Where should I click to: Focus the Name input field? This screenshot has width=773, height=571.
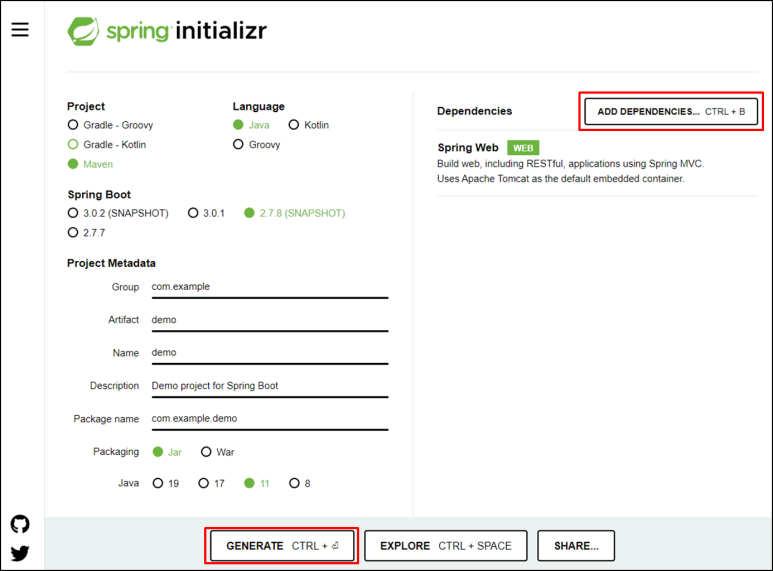tap(270, 353)
